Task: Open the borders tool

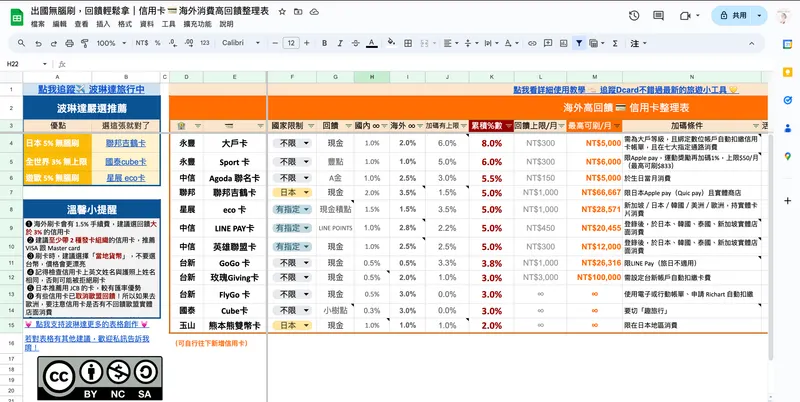Action: click(408, 43)
